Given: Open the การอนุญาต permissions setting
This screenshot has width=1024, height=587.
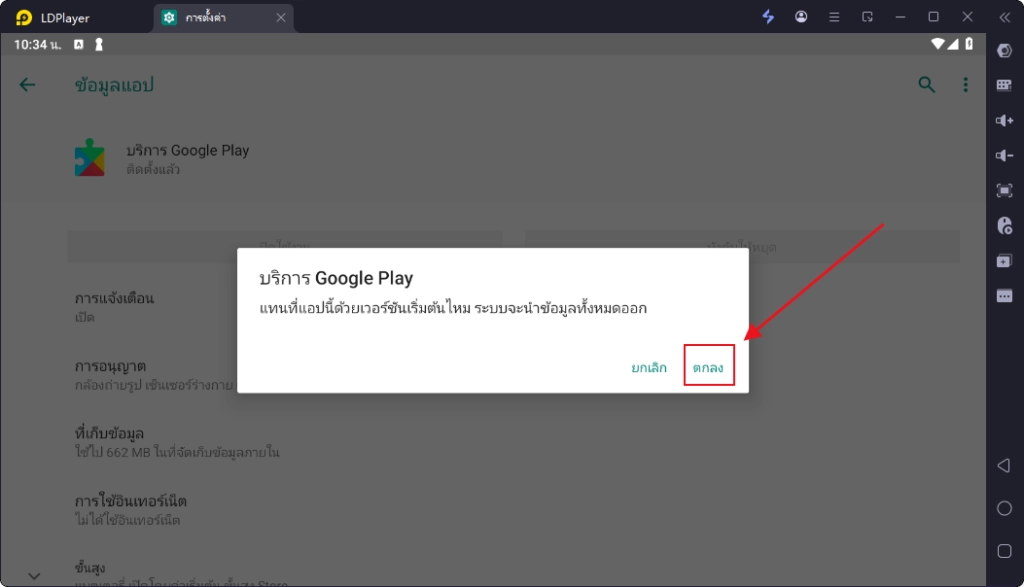Looking at the screenshot, I should 153,375.
